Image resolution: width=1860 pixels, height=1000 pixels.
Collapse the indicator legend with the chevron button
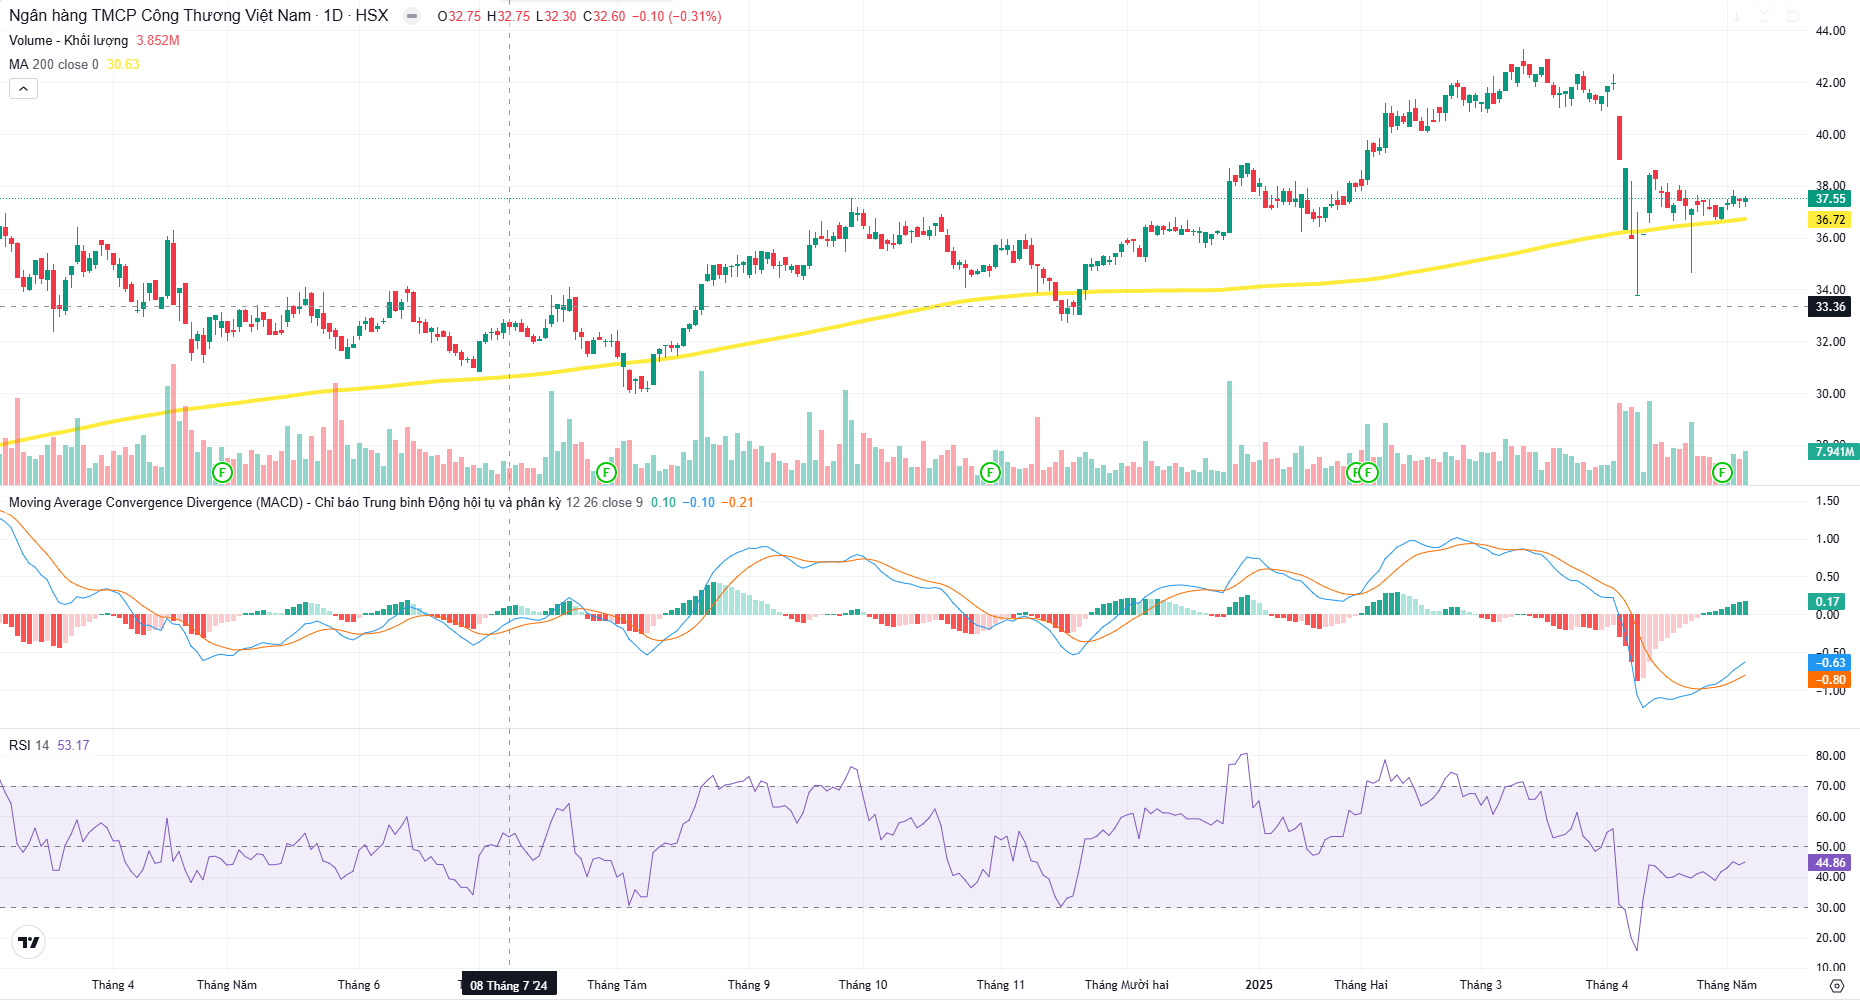point(23,89)
